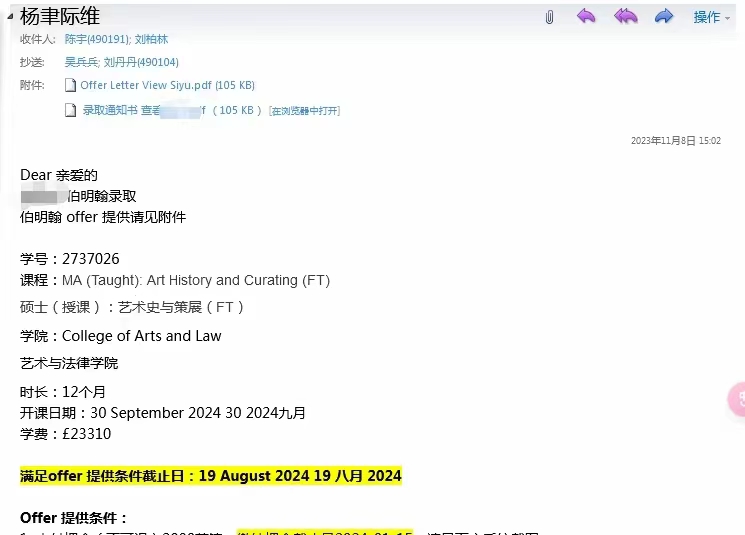The height and width of the screenshot is (535, 745).
Task: Click file icon beside Offer Letter View Siyu.pdf
Action: point(70,86)
